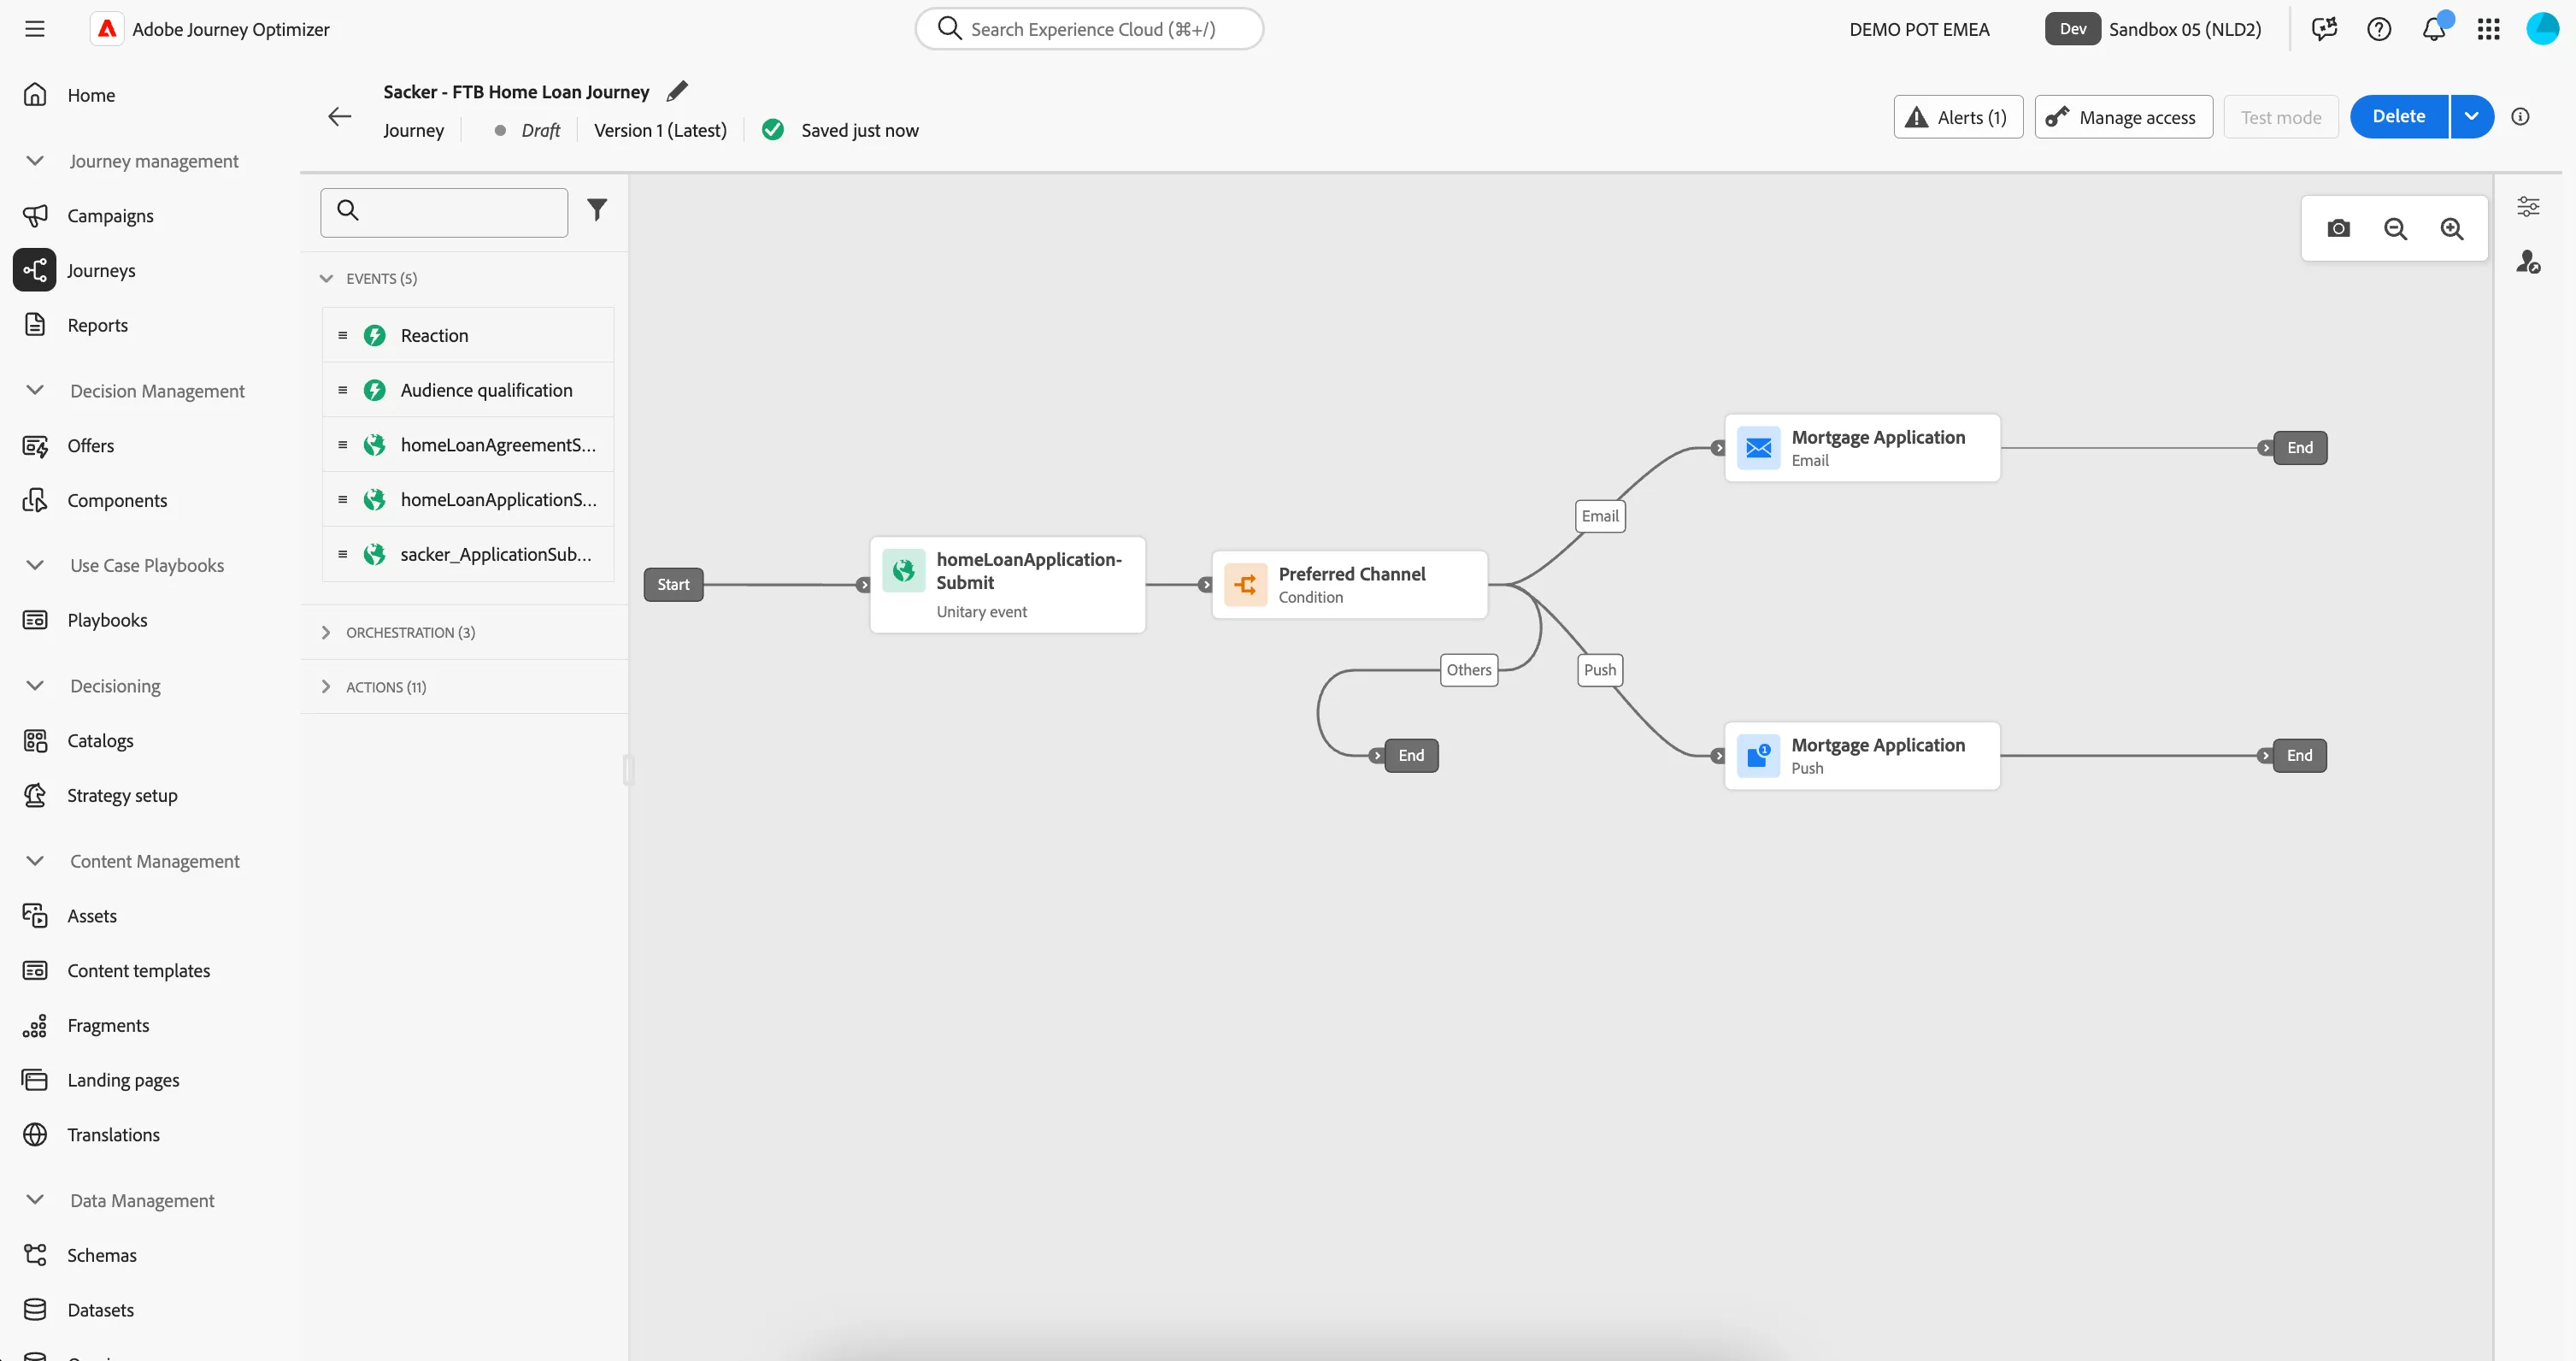Click the Others path label
Viewport: 2576px width, 1361px height.
(x=1468, y=670)
